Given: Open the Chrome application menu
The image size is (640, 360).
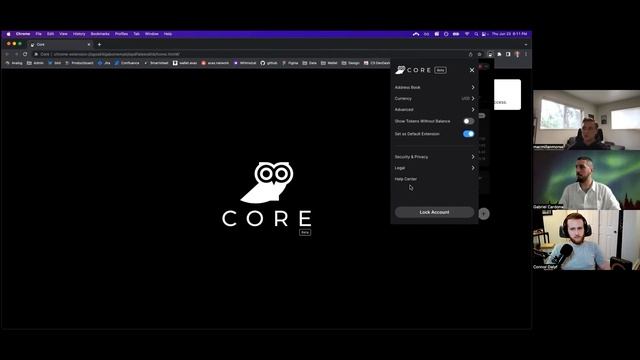Looking at the screenshot, I should (23, 34).
